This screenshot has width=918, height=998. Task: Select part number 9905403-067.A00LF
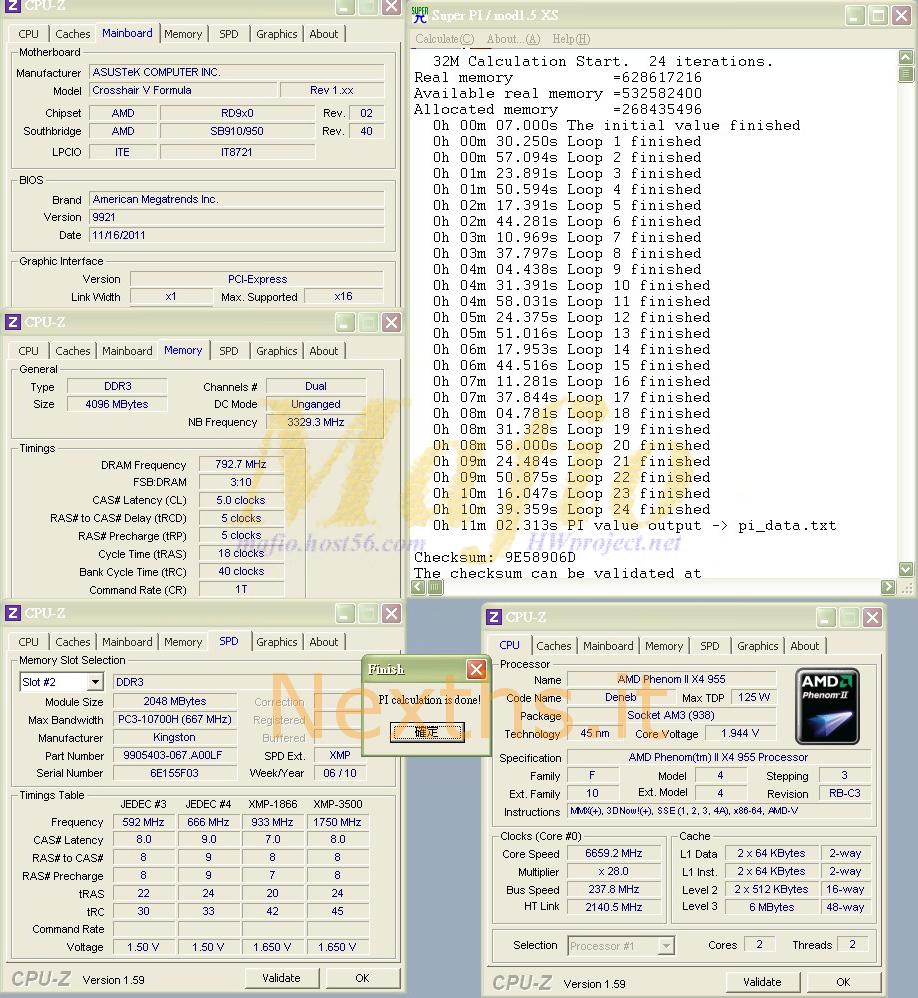(174, 756)
